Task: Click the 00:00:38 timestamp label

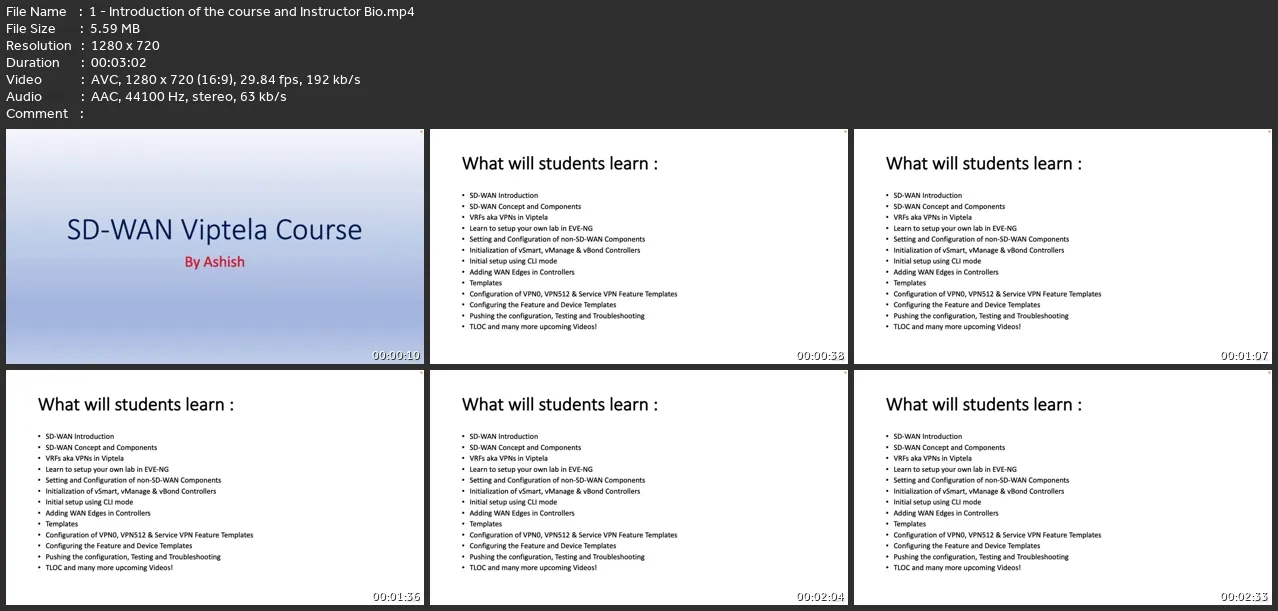Action: pyautogui.click(x=821, y=356)
